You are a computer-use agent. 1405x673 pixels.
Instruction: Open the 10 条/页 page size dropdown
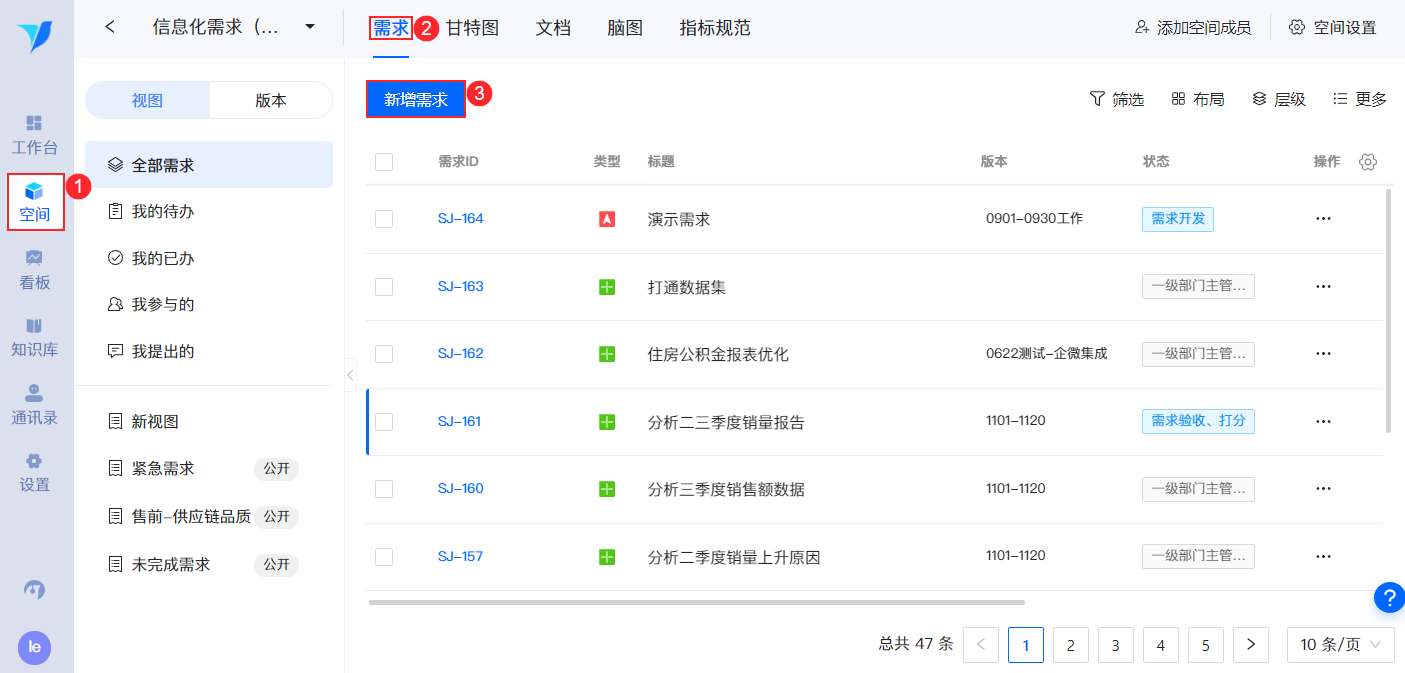click(1340, 645)
